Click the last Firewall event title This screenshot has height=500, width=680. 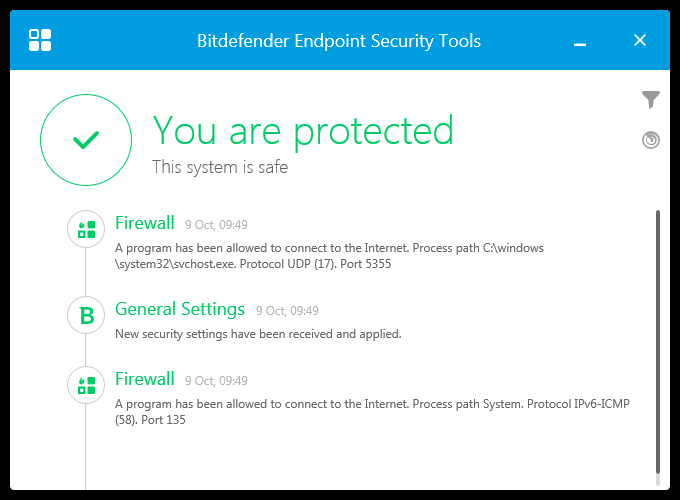[145, 379]
